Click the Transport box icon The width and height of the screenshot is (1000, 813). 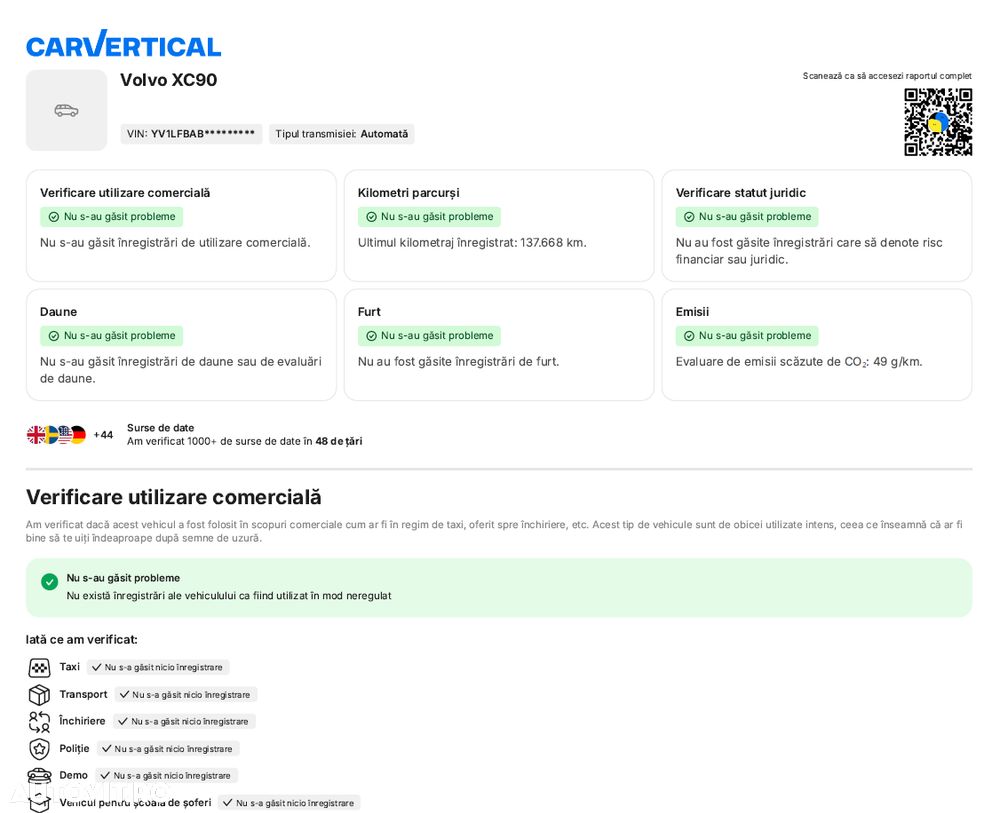[x=40, y=694]
